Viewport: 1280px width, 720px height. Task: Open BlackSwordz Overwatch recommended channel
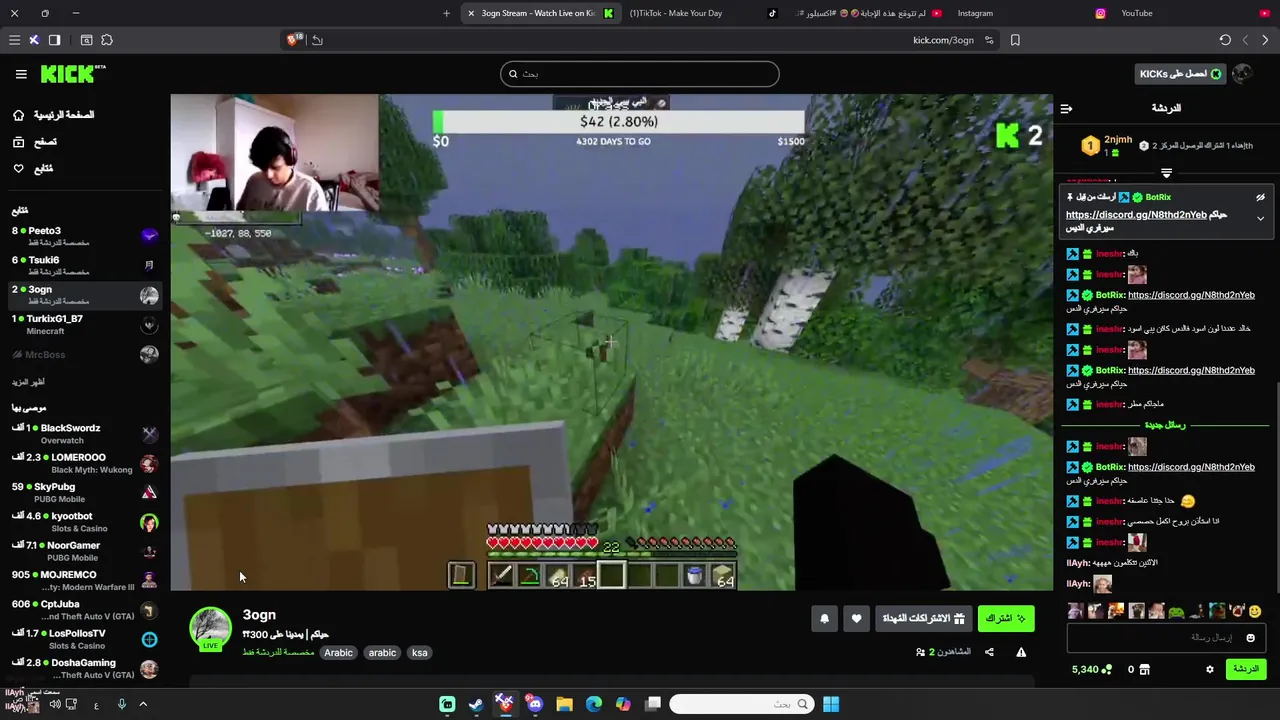pos(84,434)
